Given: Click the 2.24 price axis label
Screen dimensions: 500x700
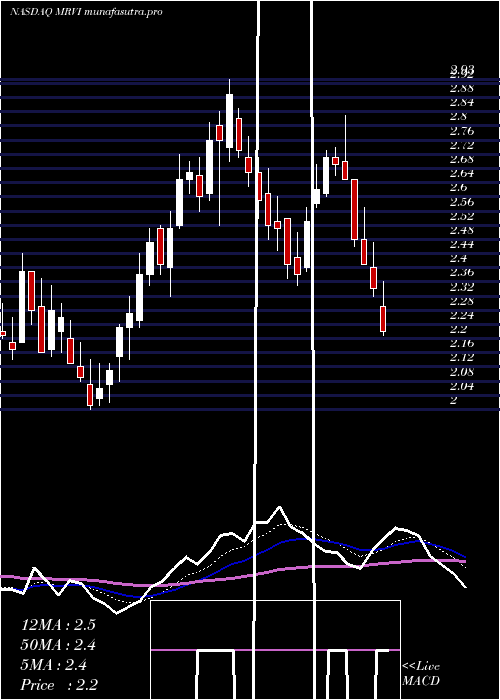Looking at the screenshot, I should [462, 316].
